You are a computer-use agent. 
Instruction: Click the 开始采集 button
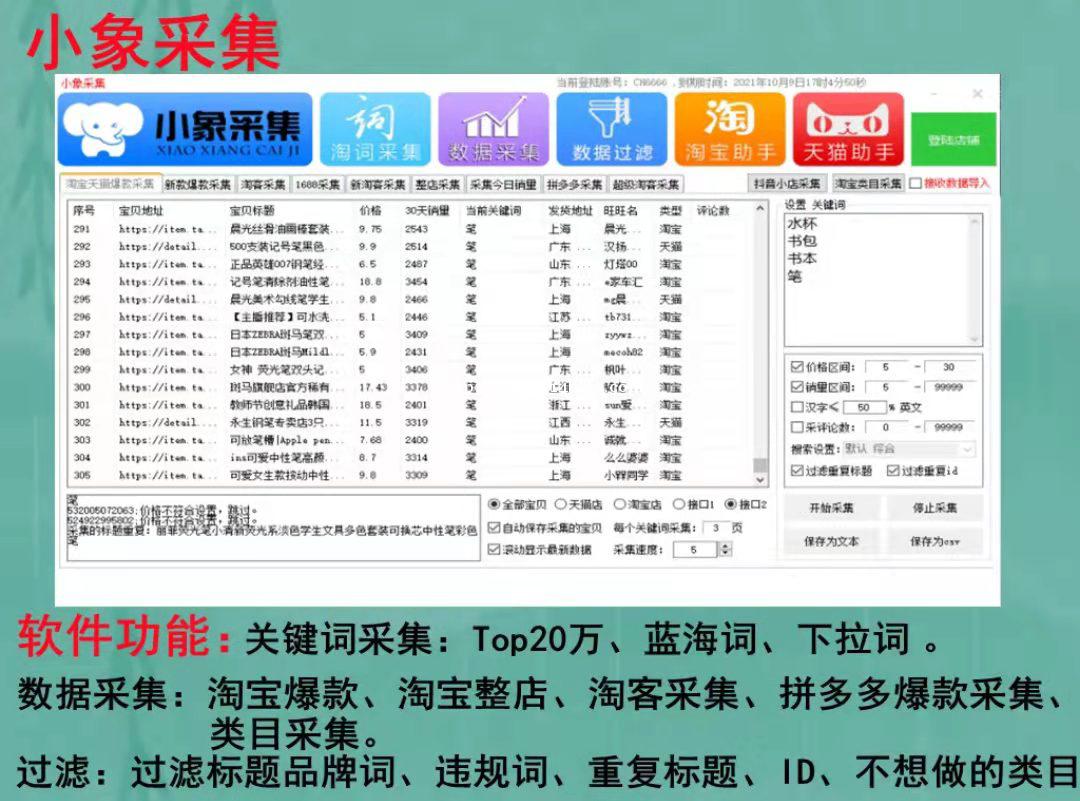click(x=831, y=508)
